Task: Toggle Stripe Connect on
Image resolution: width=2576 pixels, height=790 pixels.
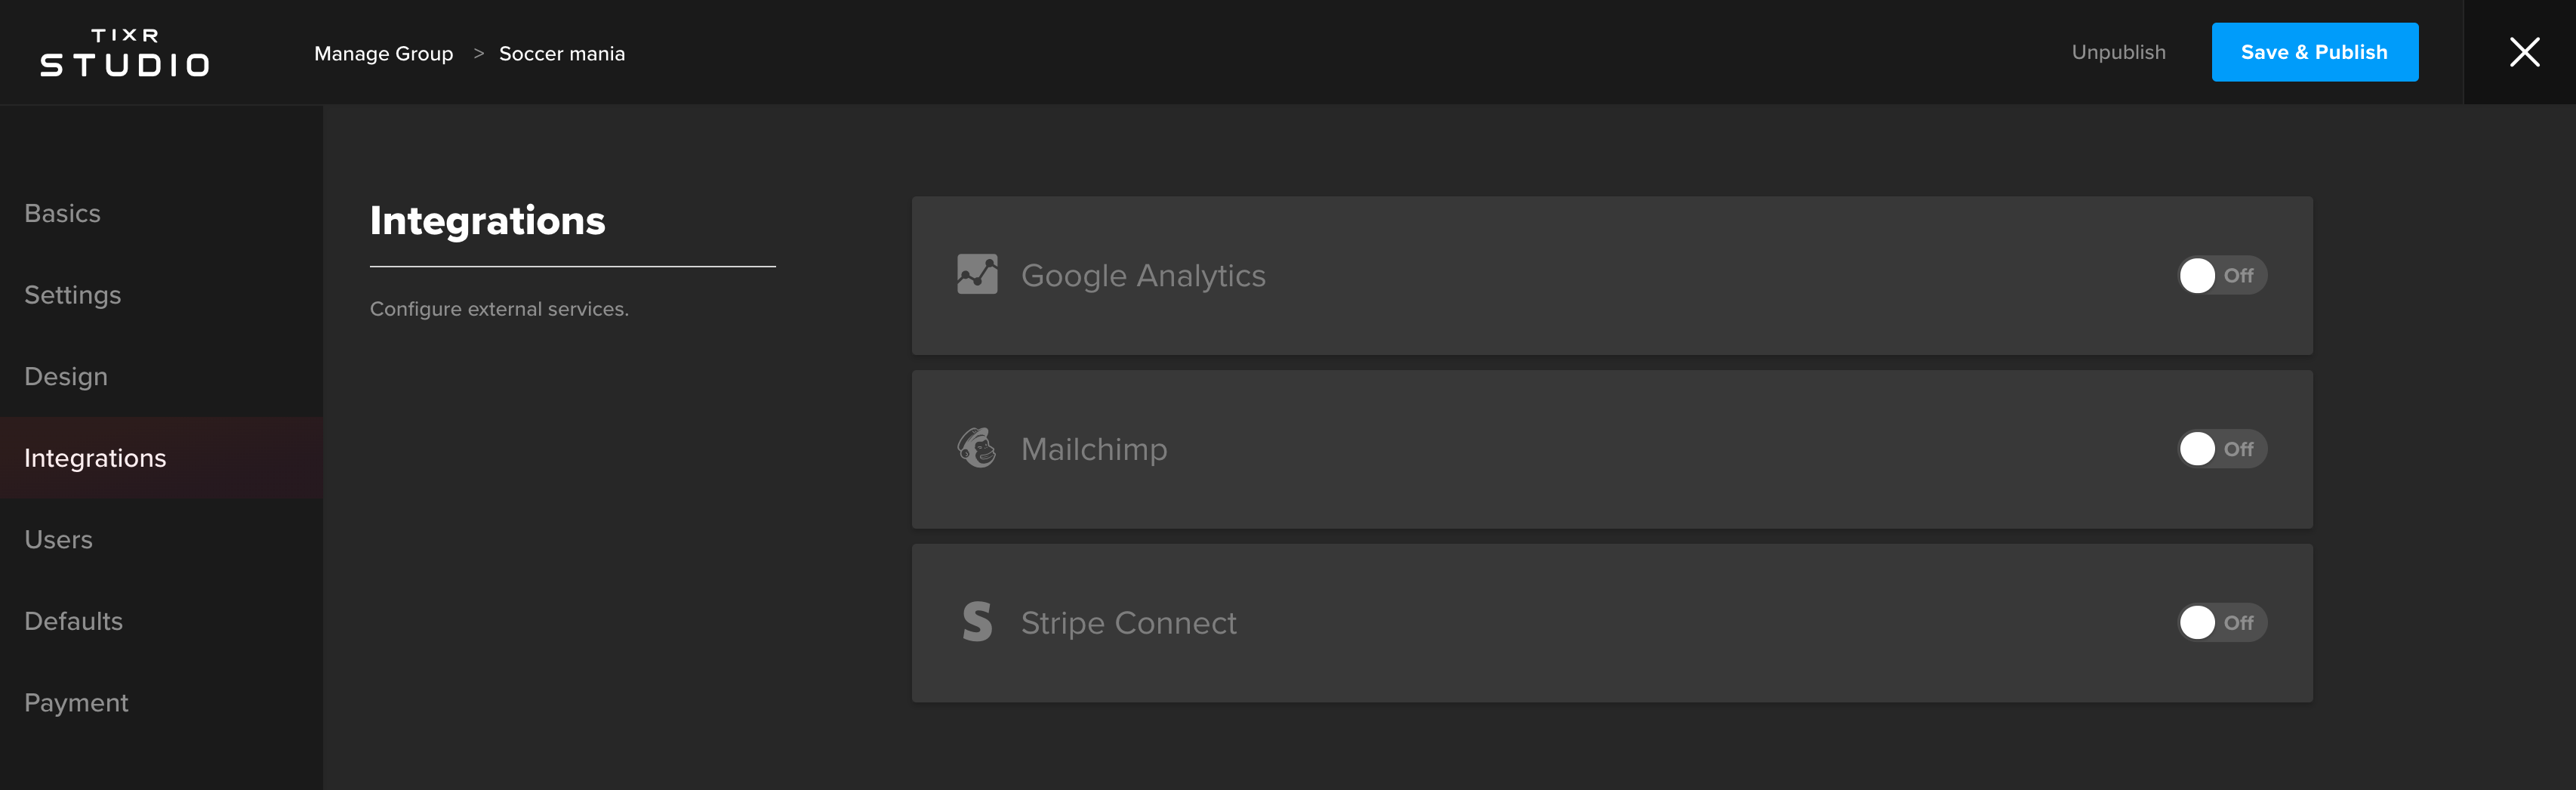Action: (2222, 622)
